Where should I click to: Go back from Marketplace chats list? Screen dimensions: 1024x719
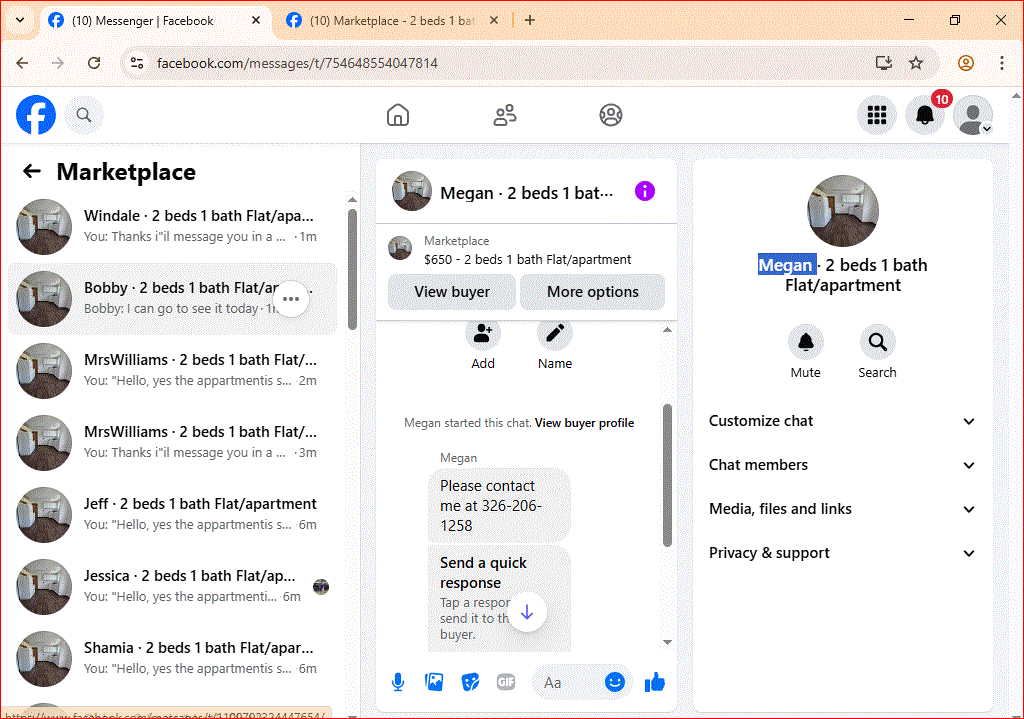tap(31, 171)
